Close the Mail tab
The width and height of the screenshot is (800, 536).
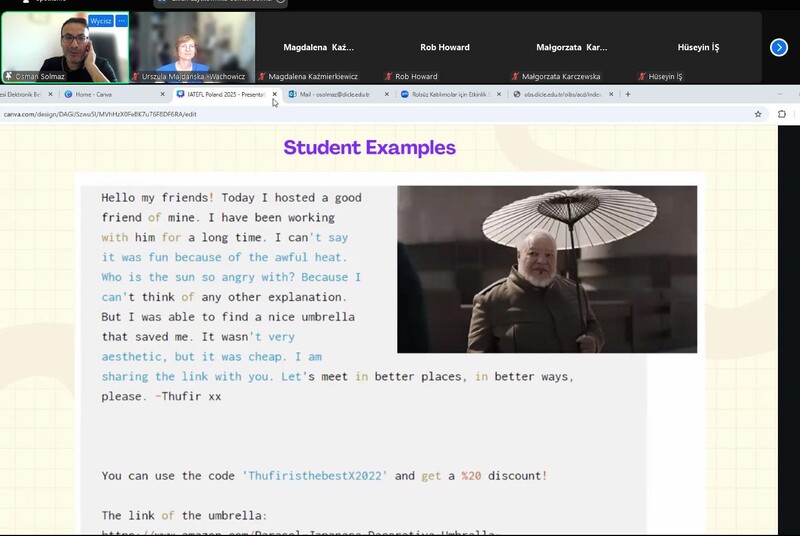click(387, 94)
